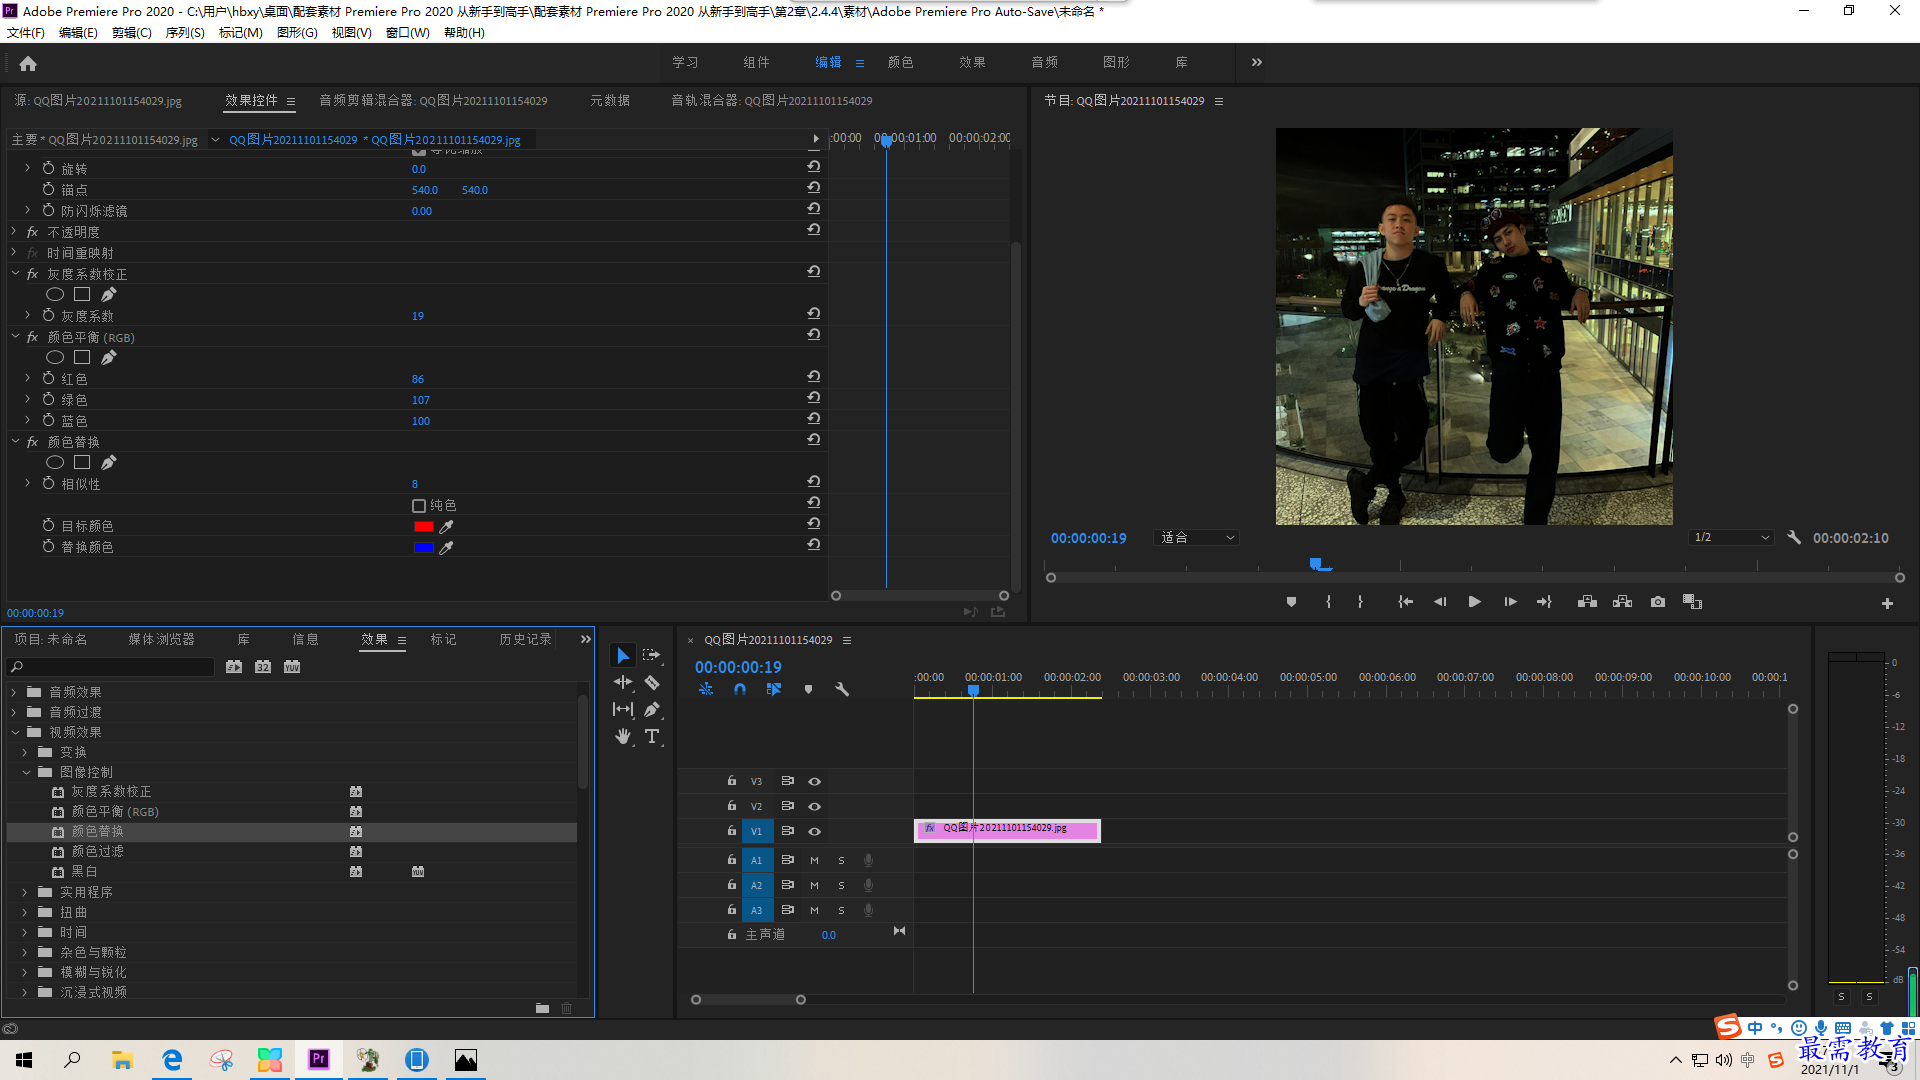Reset the 灰度系数 parameter

coord(814,314)
